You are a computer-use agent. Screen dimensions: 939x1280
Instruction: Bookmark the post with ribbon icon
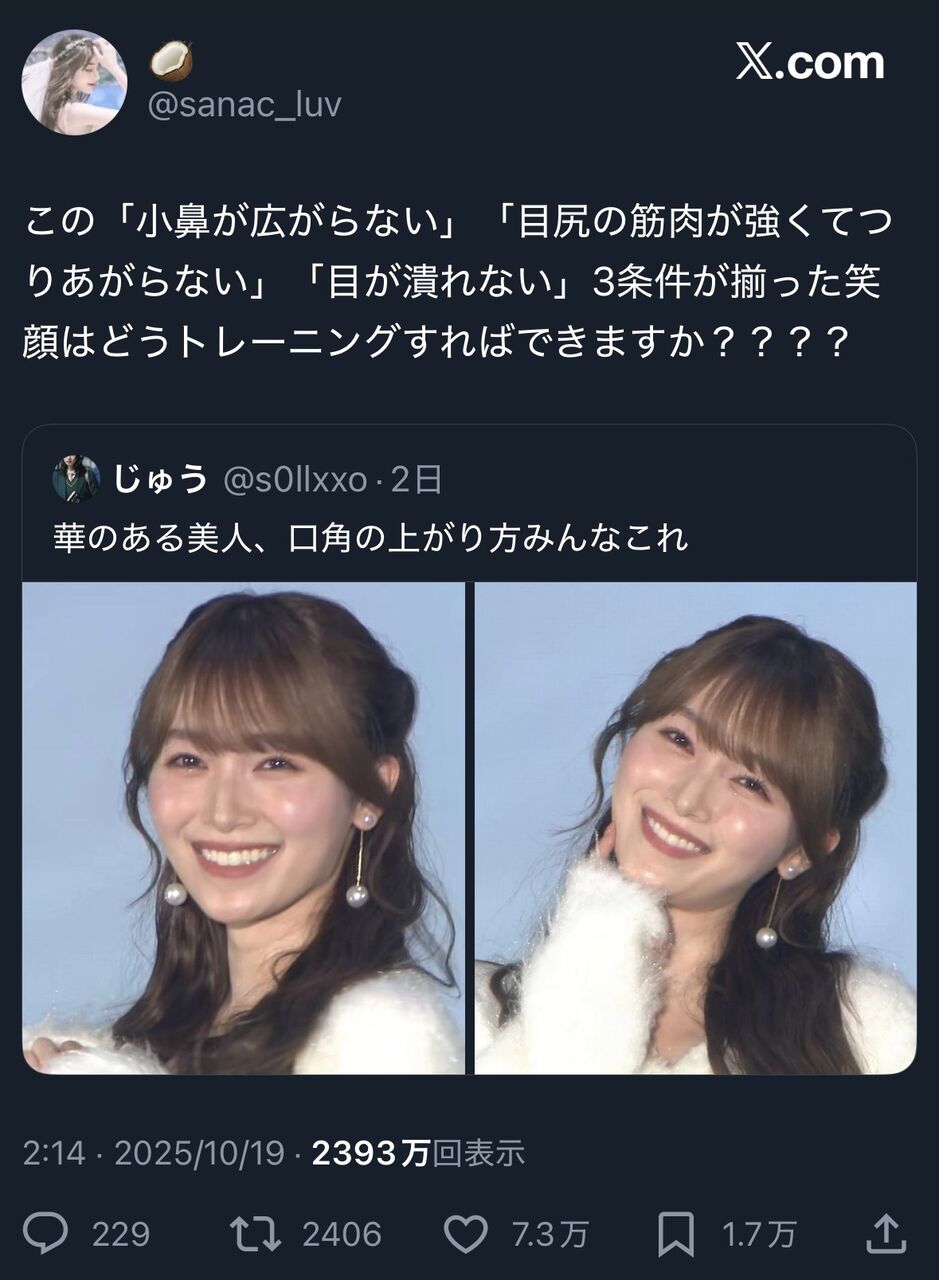click(x=677, y=1234)
